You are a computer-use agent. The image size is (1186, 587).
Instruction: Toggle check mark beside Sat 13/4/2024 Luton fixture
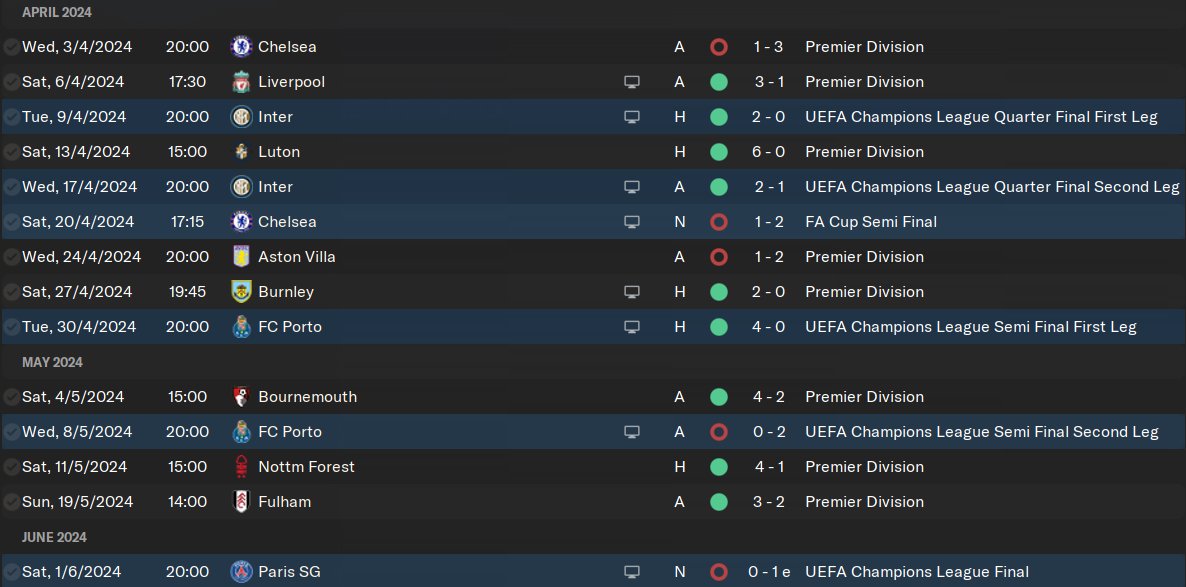point(11,152)
